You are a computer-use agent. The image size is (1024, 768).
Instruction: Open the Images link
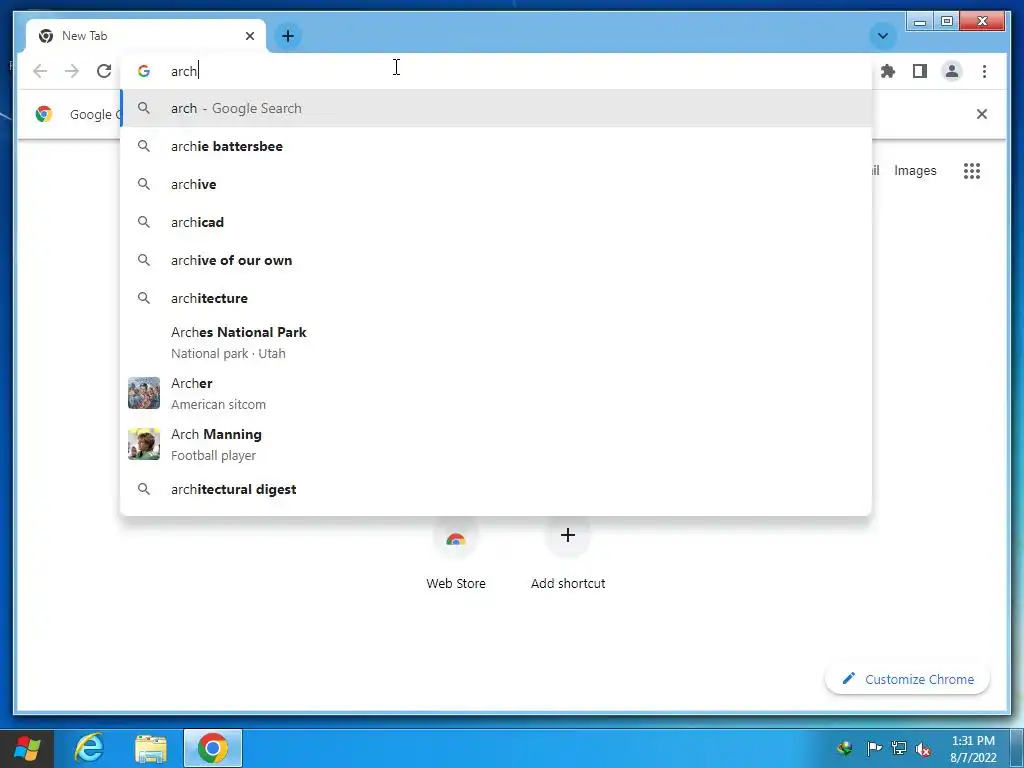pyautogui.click(x=915, y=170)
